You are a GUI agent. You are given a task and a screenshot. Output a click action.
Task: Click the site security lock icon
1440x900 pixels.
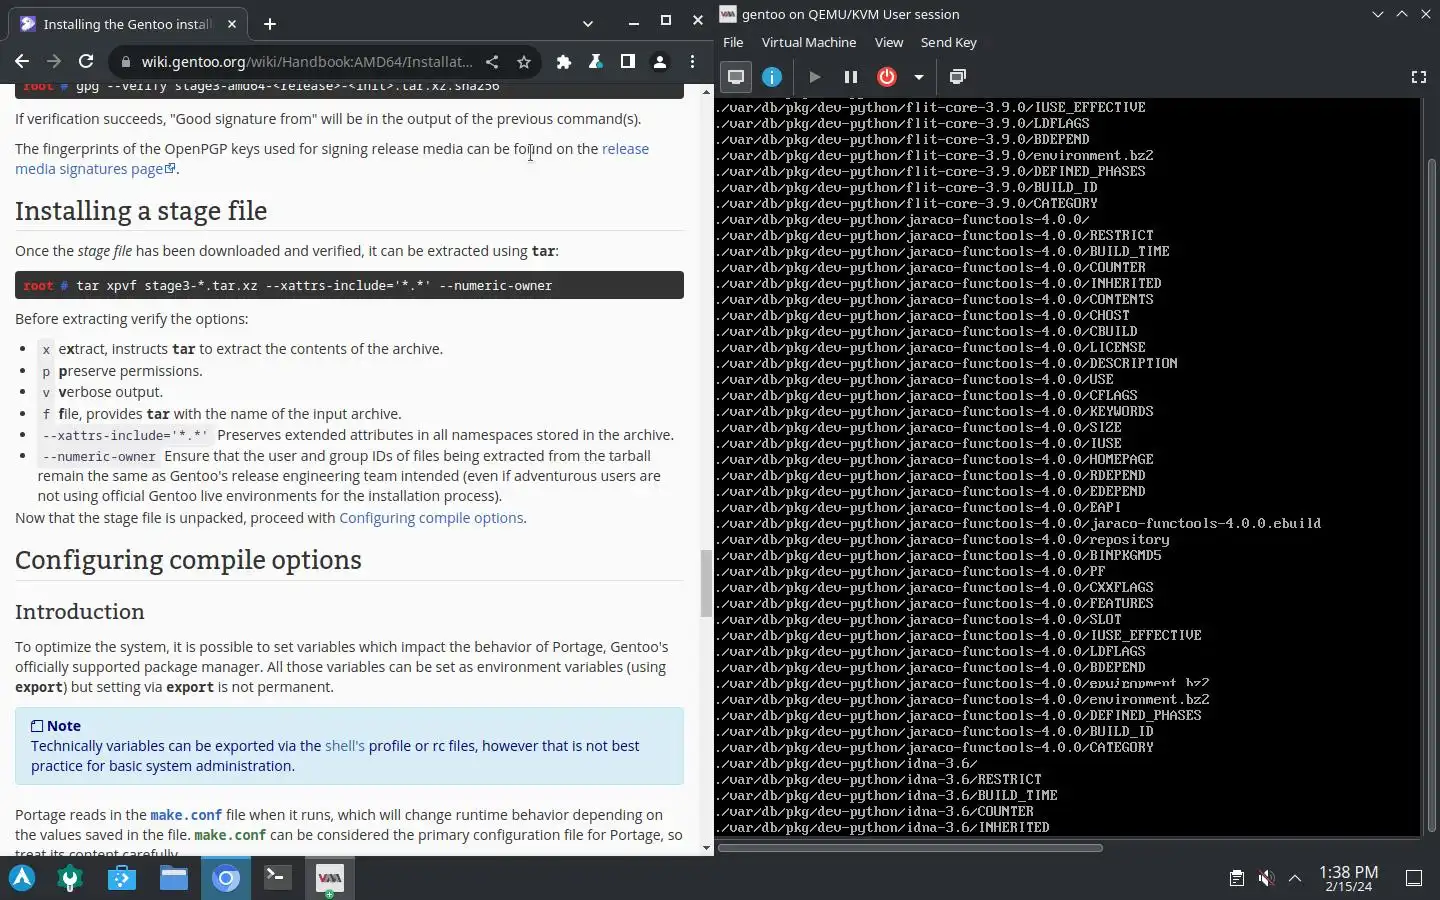pos(125,62)
